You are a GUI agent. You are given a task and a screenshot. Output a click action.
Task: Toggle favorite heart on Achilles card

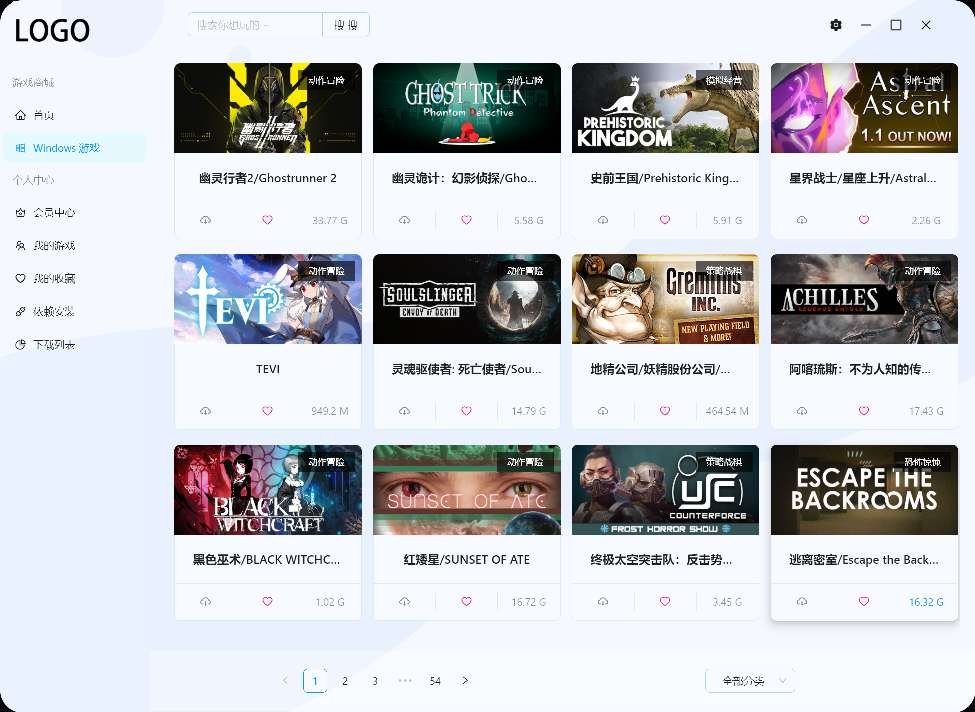point(864,411)
